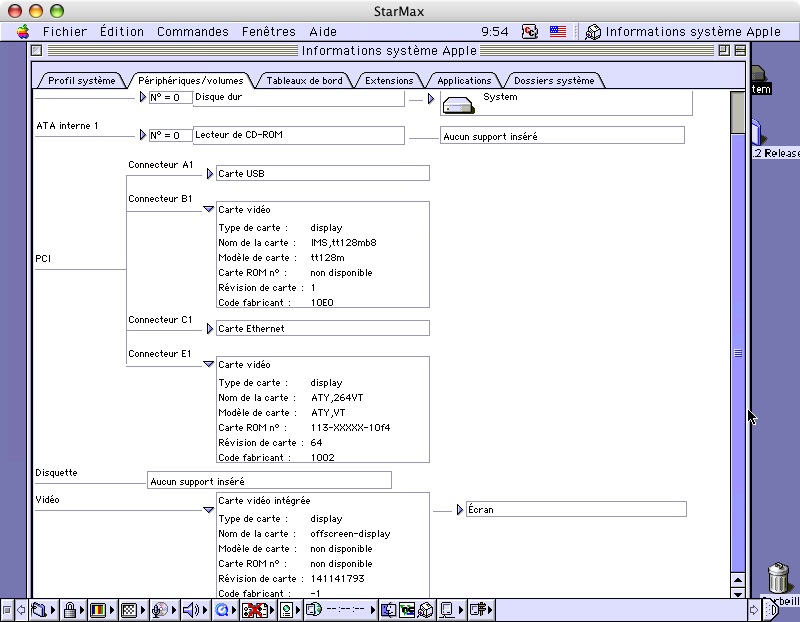Click the 113-XXXXX-10f4 ROM number value
Image resolution: width=800 pixels, height=622 pixels.
pos(351,428)
